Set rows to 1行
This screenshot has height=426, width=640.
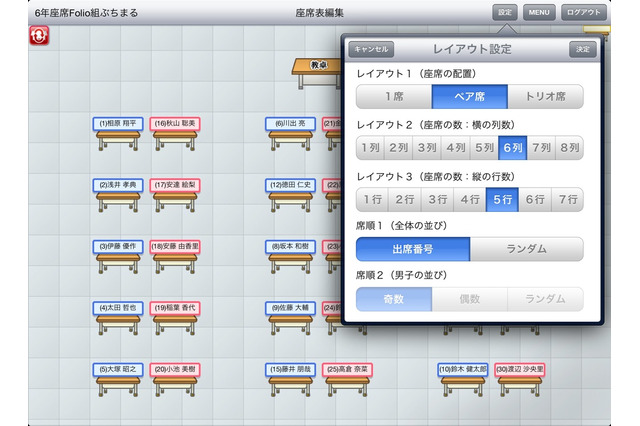[372, 200]
